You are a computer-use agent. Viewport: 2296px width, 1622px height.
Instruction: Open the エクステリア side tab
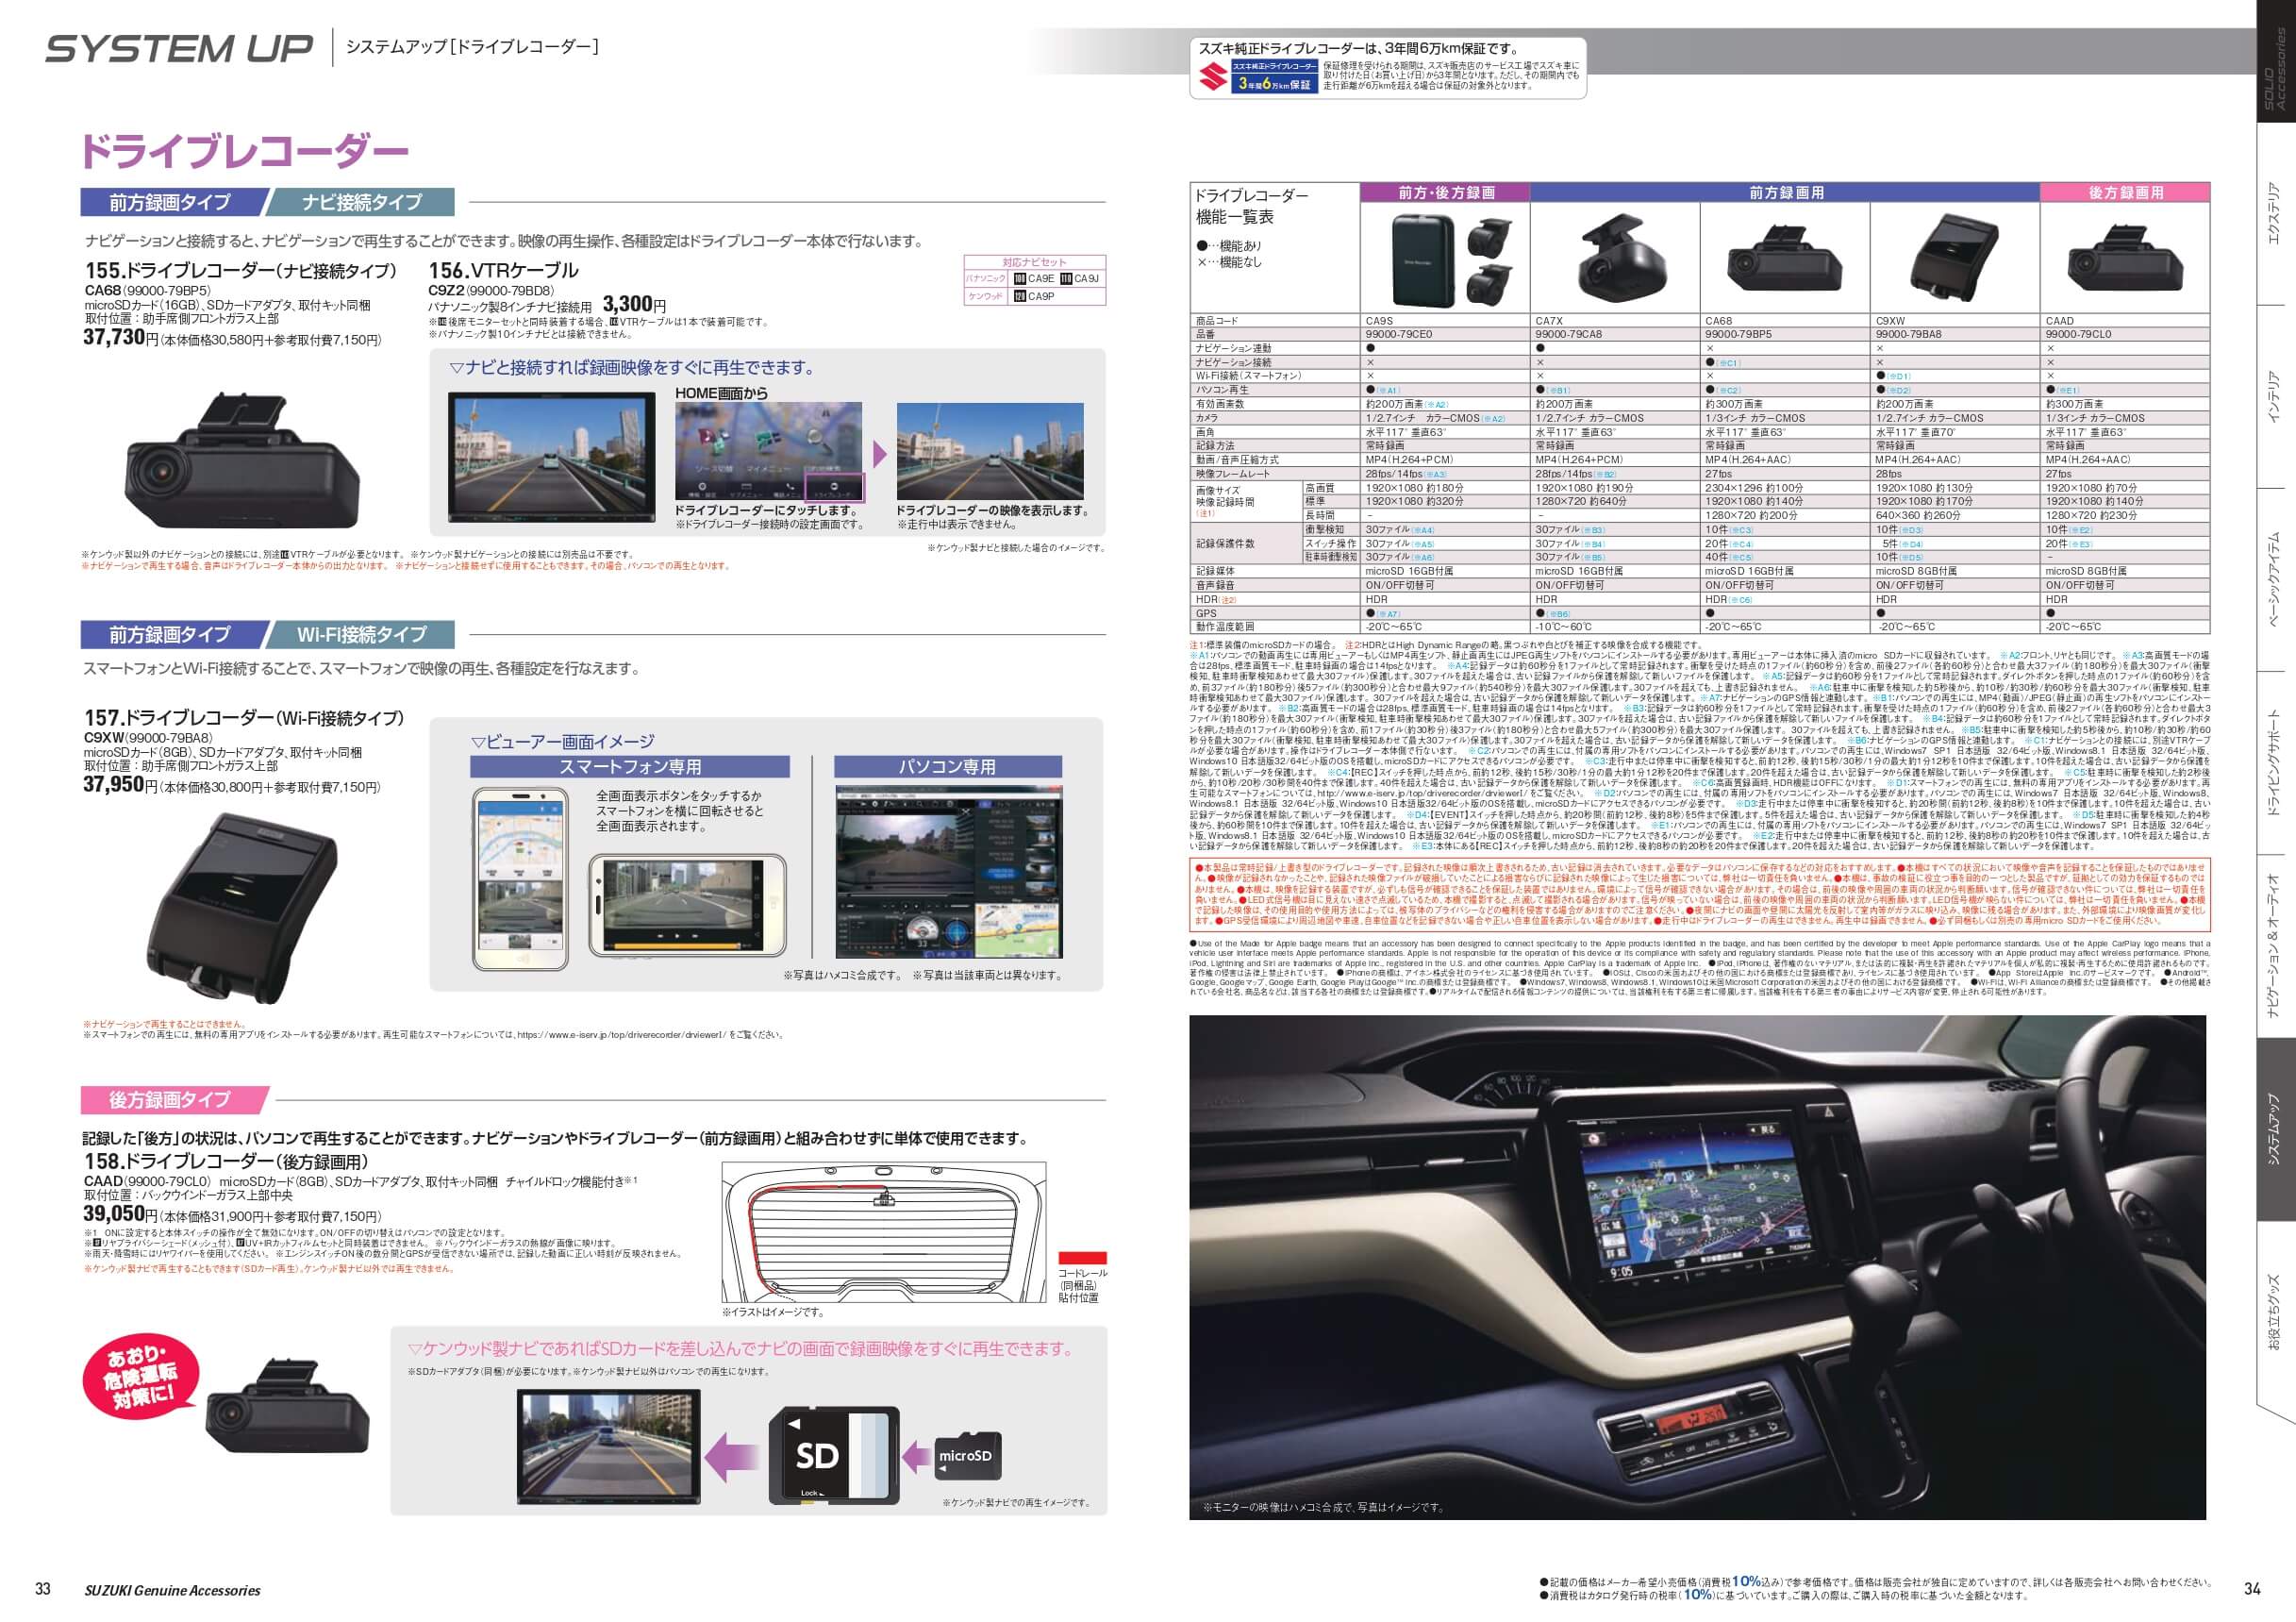[x=2275, y=213]
